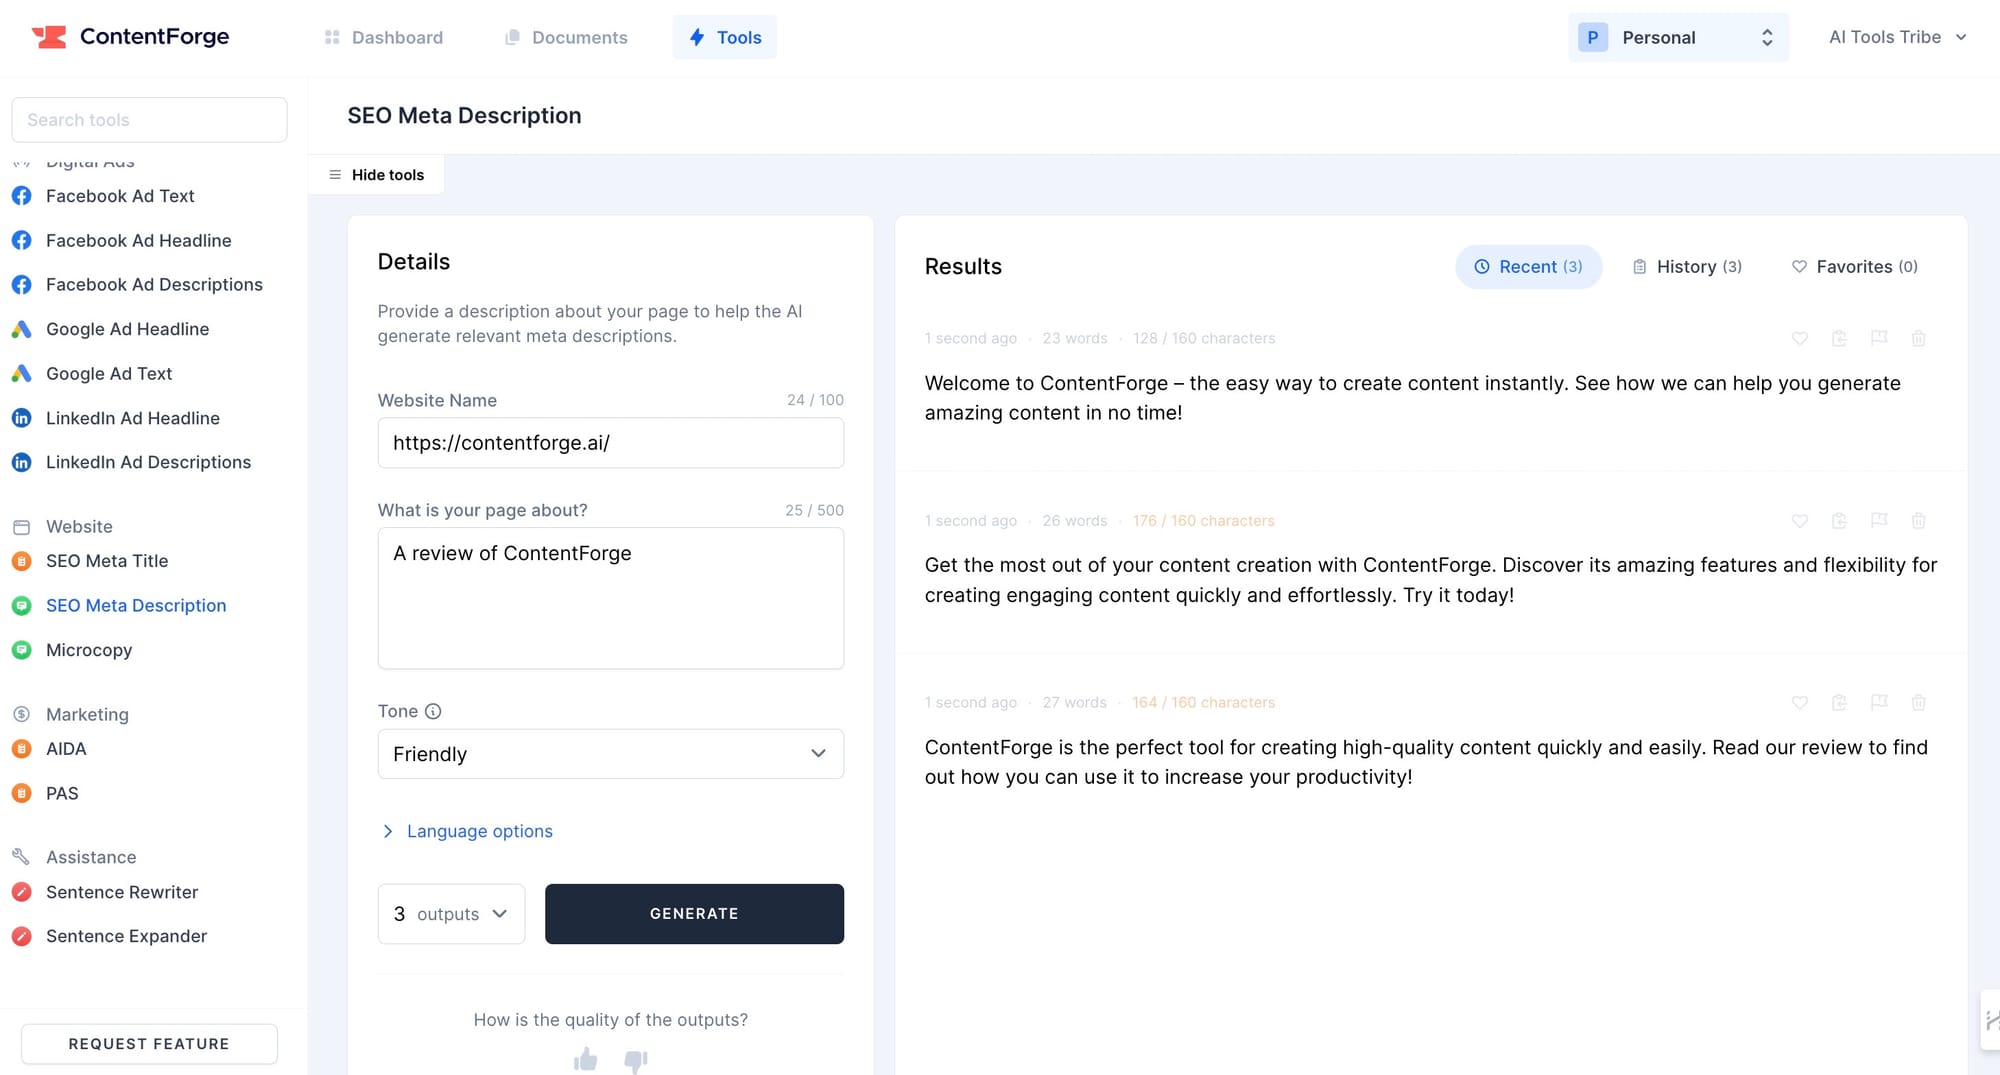Favorite the first generated meta description
The height and width of the screenshot is (1075, 2000).
point(1799,338)
